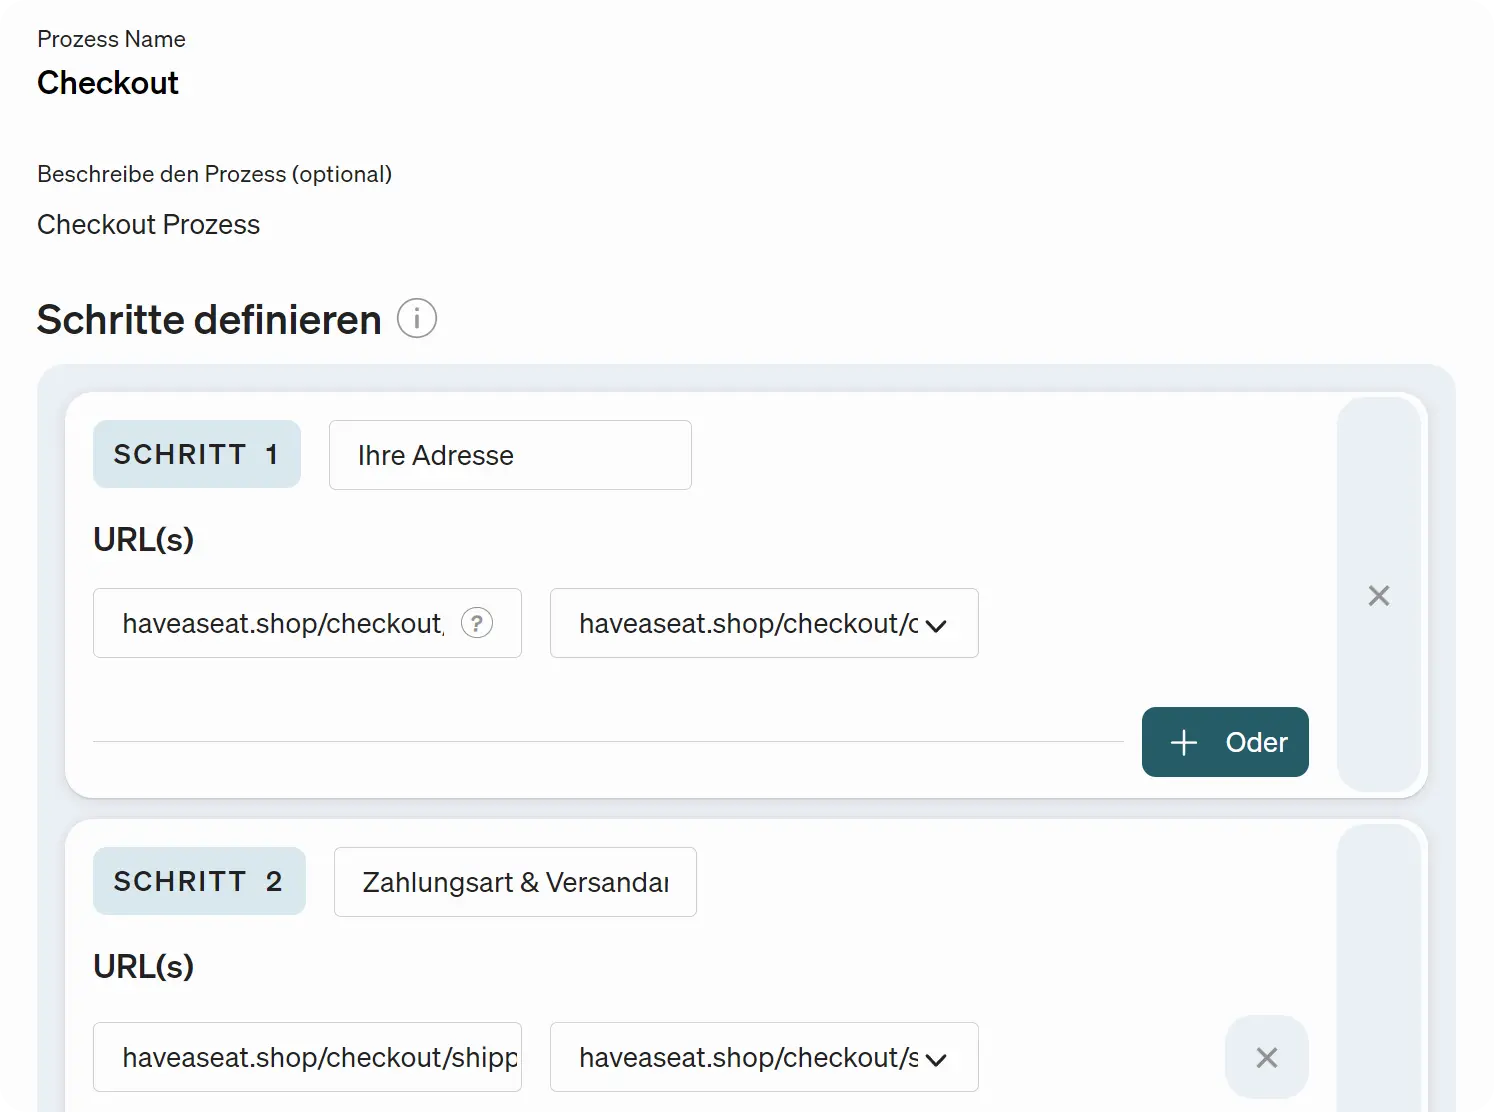The image size is (1494, 1112).
Task: Select the SCHRITT 1 badge
Action: [197, 454]
